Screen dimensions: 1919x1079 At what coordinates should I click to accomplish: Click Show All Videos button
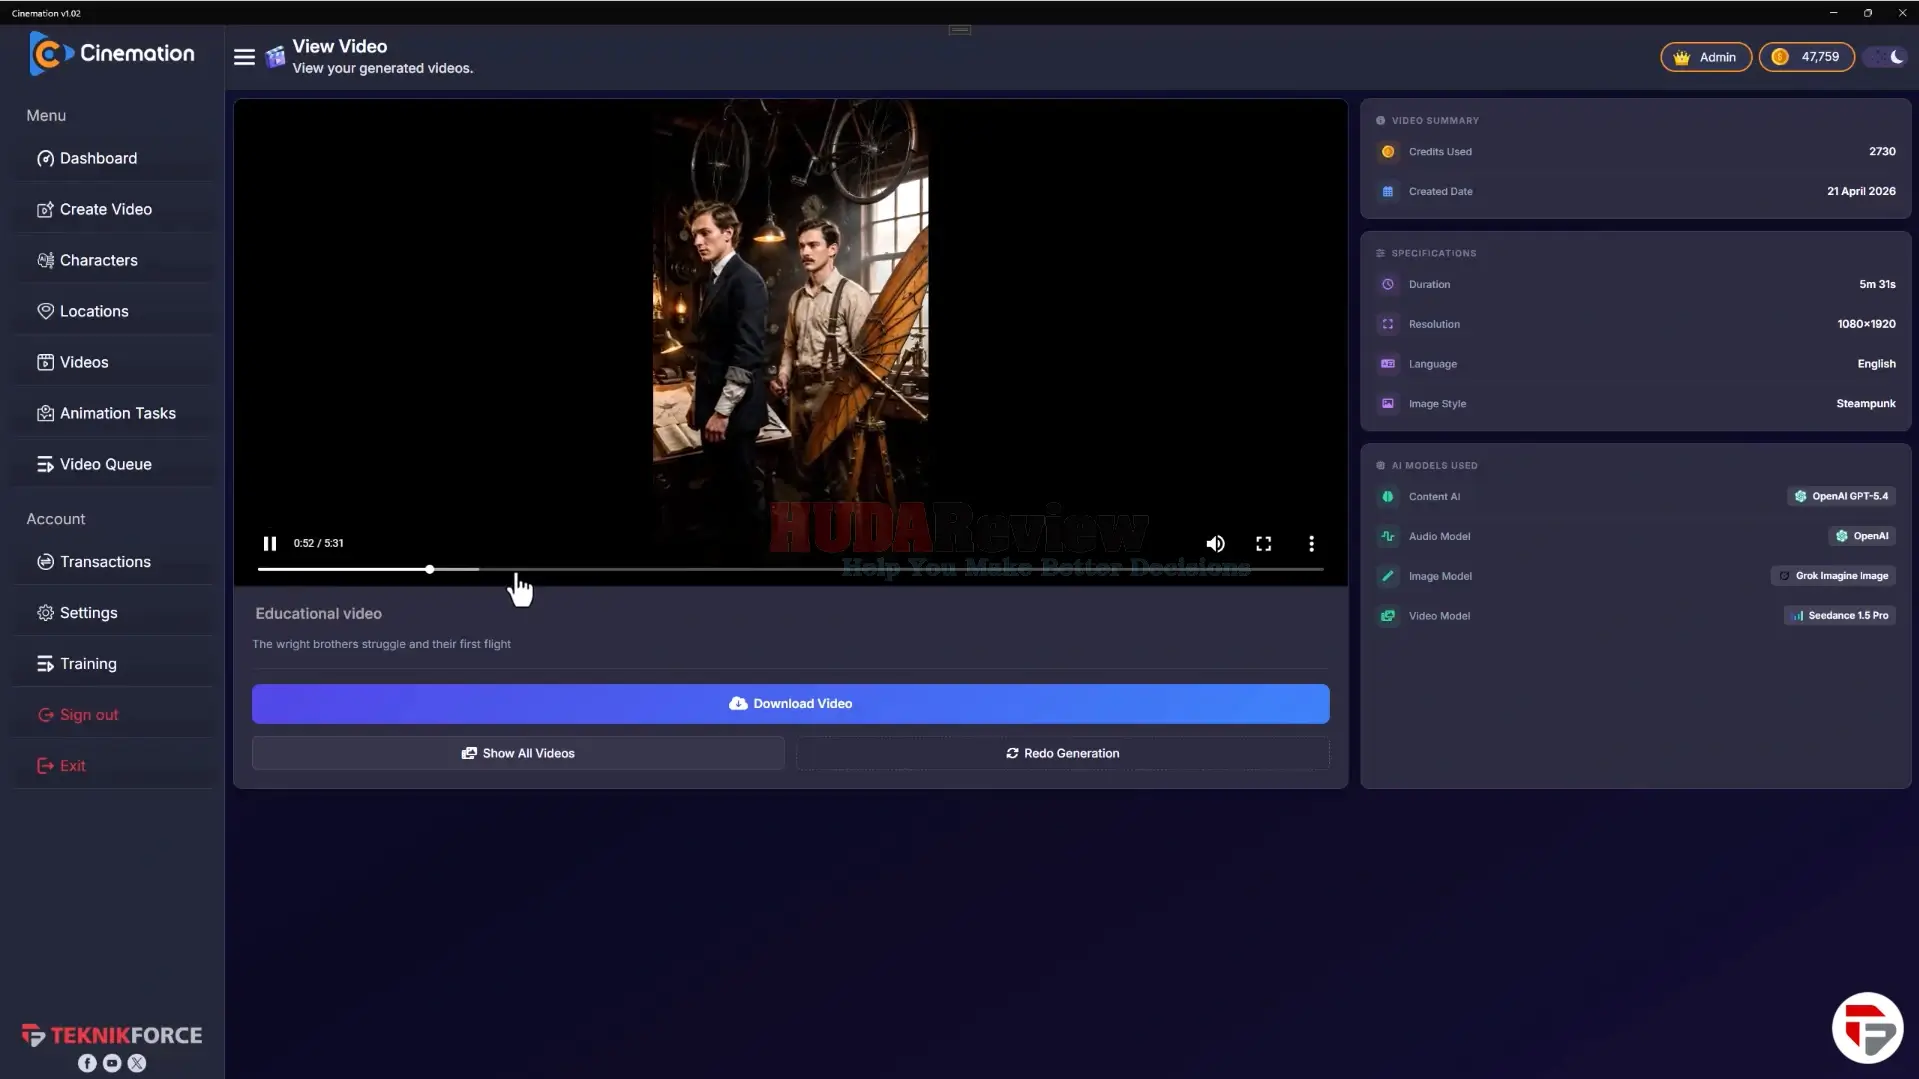click(518, 753)
